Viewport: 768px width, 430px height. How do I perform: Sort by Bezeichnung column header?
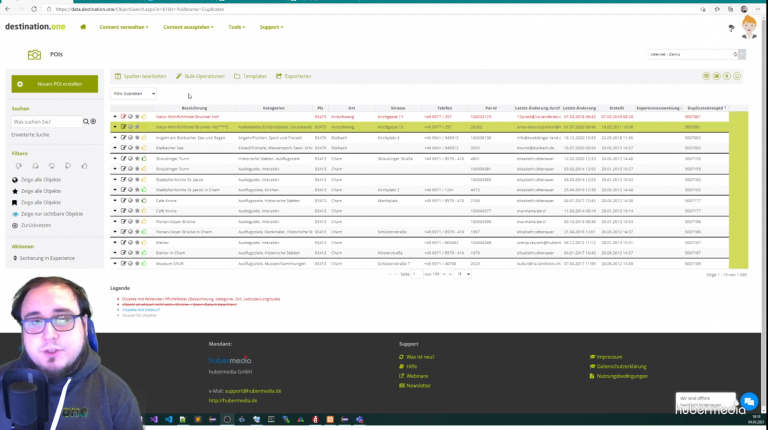click(x=194, y=108)
